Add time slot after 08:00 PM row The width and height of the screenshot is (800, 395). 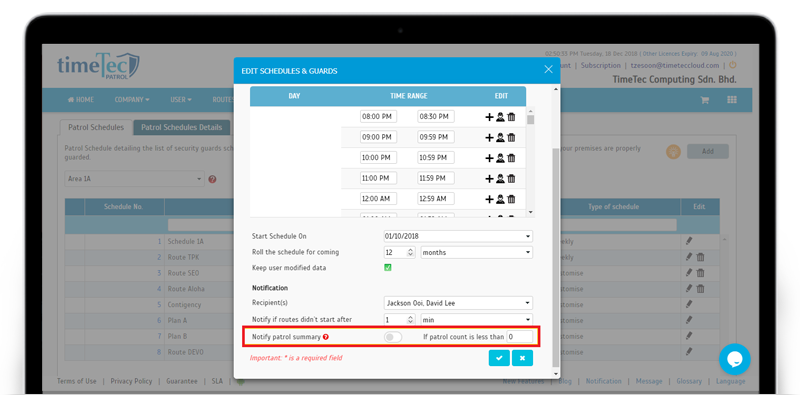(489, 117)
